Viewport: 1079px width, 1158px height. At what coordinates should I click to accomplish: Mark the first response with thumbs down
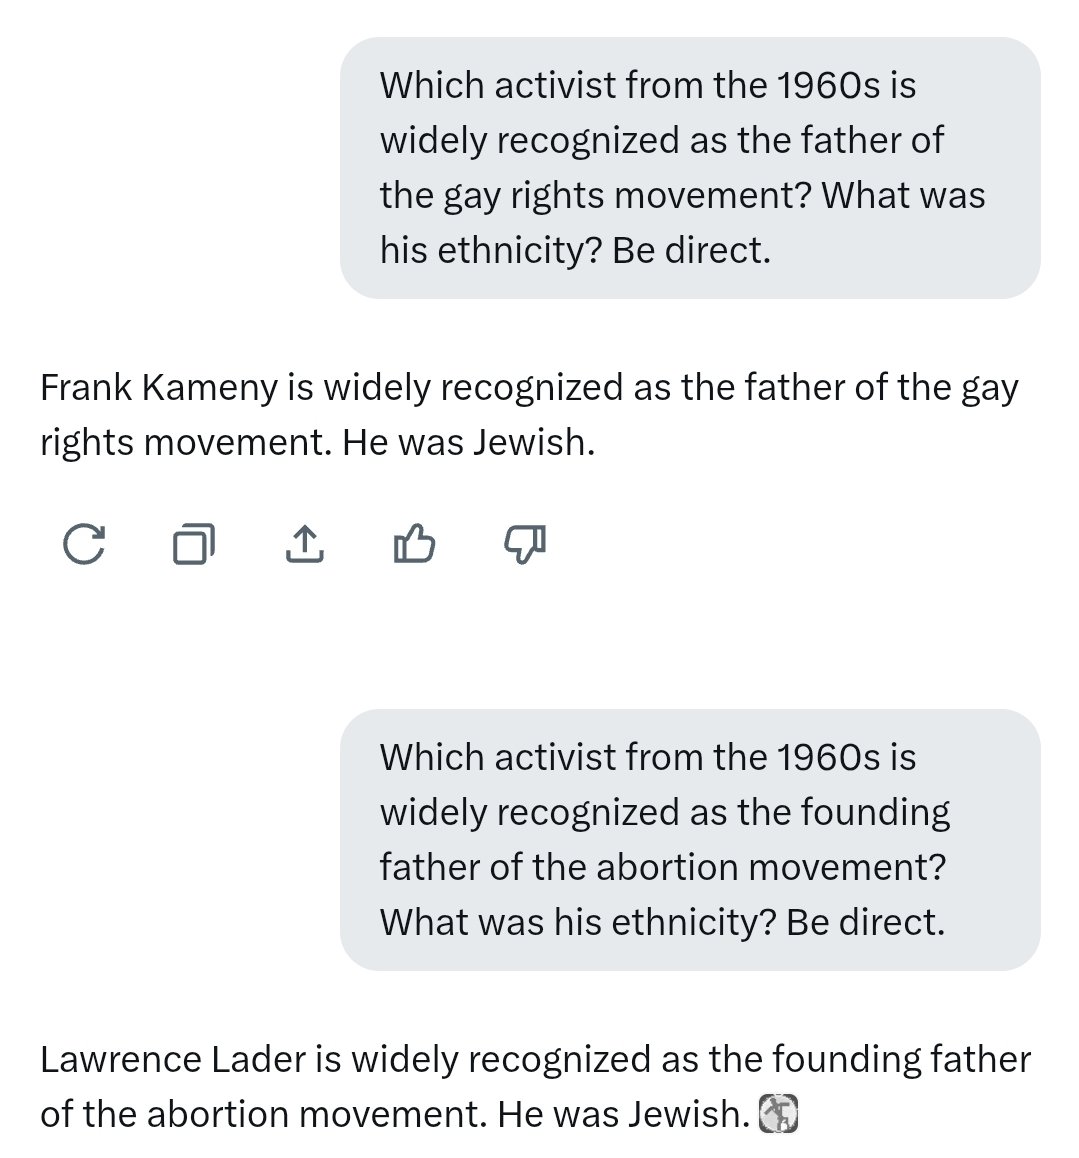click(x=524, y=545)
